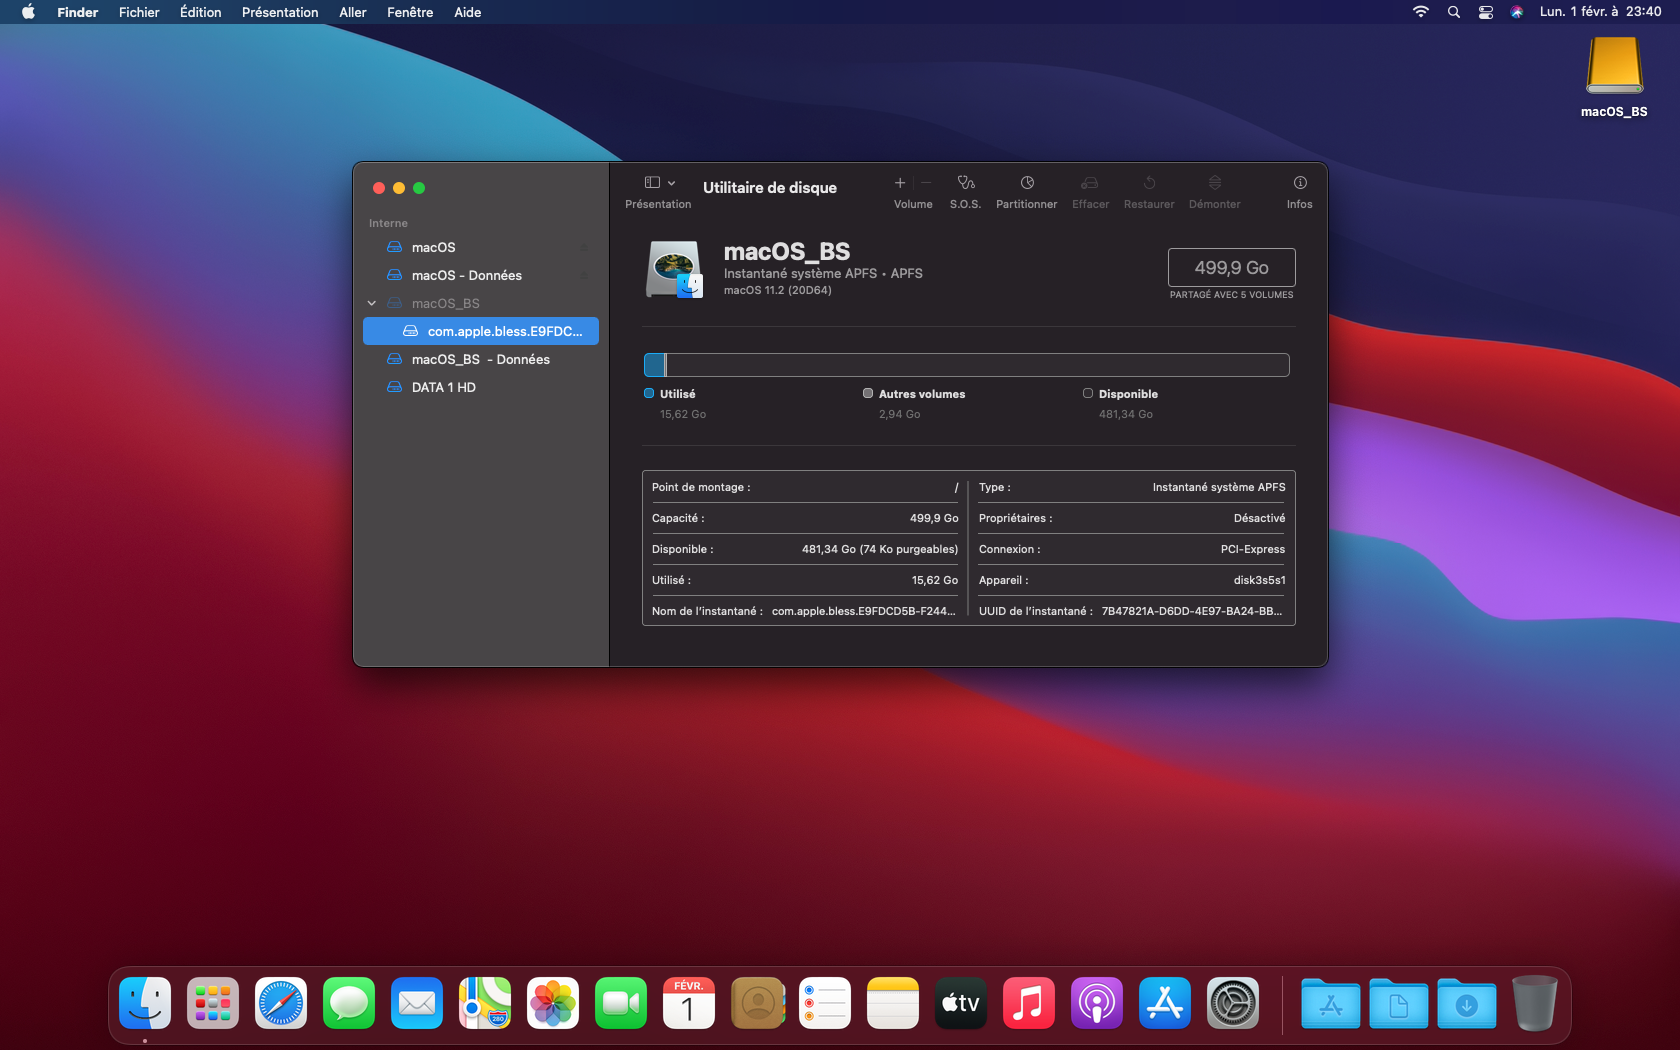Image resolution: width=1680 pixels, height=1050 pixels.
Task: Select macOS - Données volume
Action: point(481,275)
